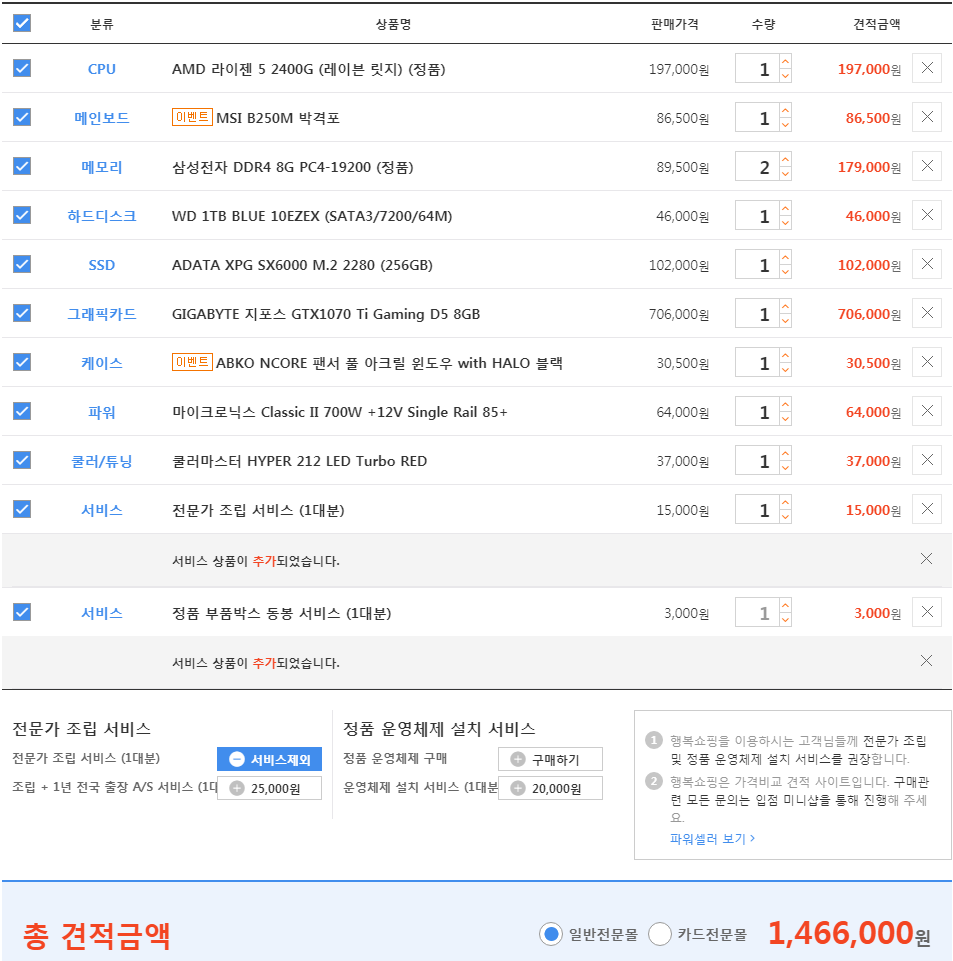Click 구매하기 for 정품 운영체제
Screen dimensions: 953x961
(x=550, y=759)
